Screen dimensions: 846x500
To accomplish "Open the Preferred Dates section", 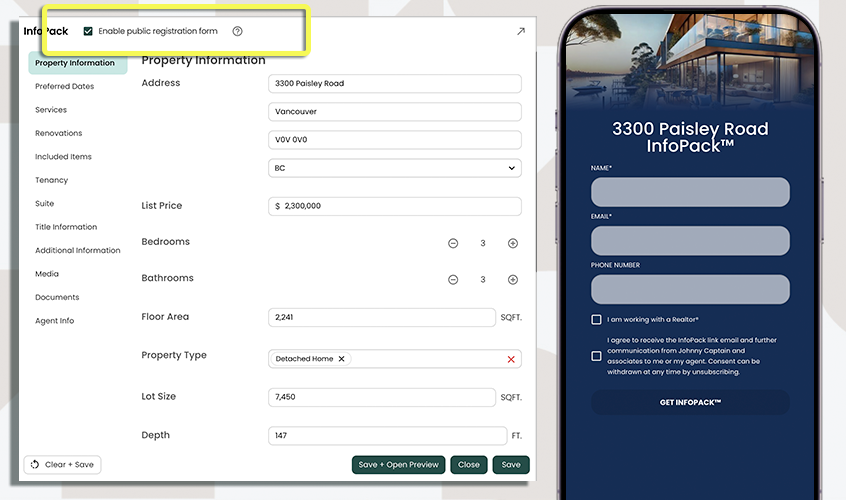I will [x=64, y=87].
